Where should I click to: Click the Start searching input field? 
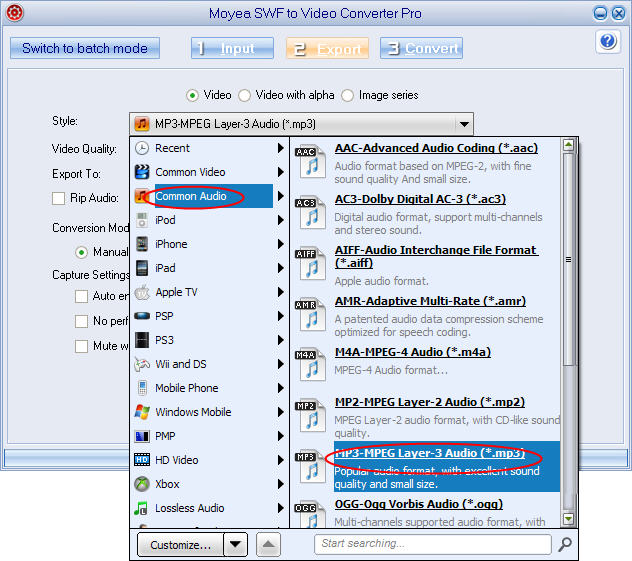click(x=433, y=544)
